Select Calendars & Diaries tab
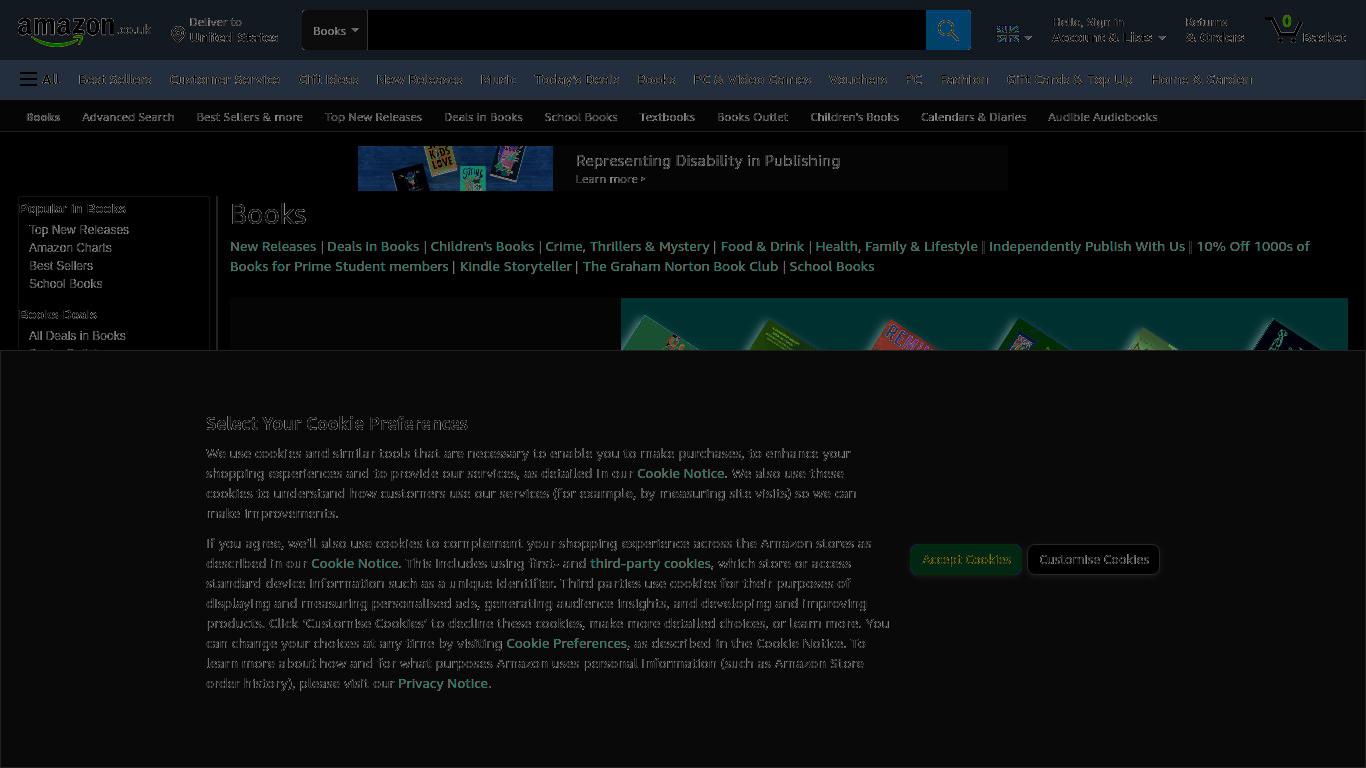This screenshot has width=1366, height=768. point(973,117)
